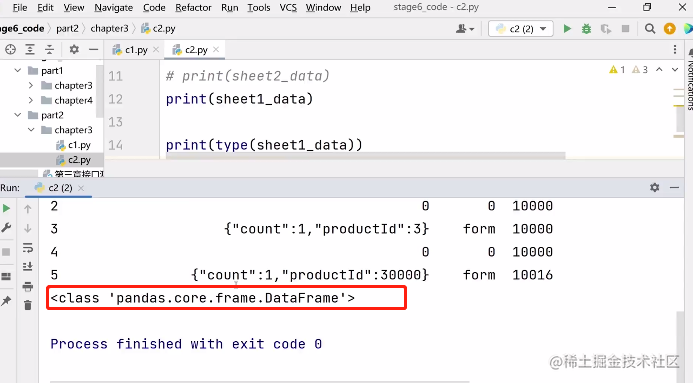Viewport: 693px width, 383px height.
Task: Click the weak warnings indicator showing 3
Action: click(640, 69)
